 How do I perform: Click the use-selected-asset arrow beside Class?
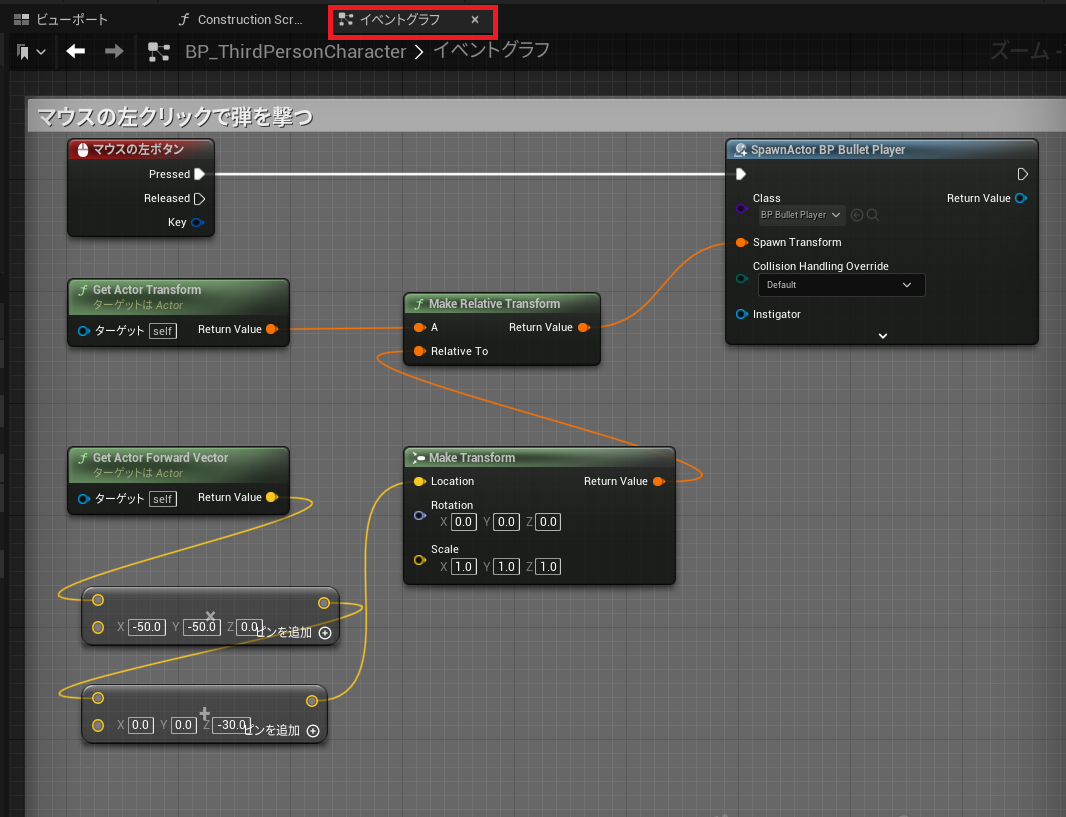857,215
